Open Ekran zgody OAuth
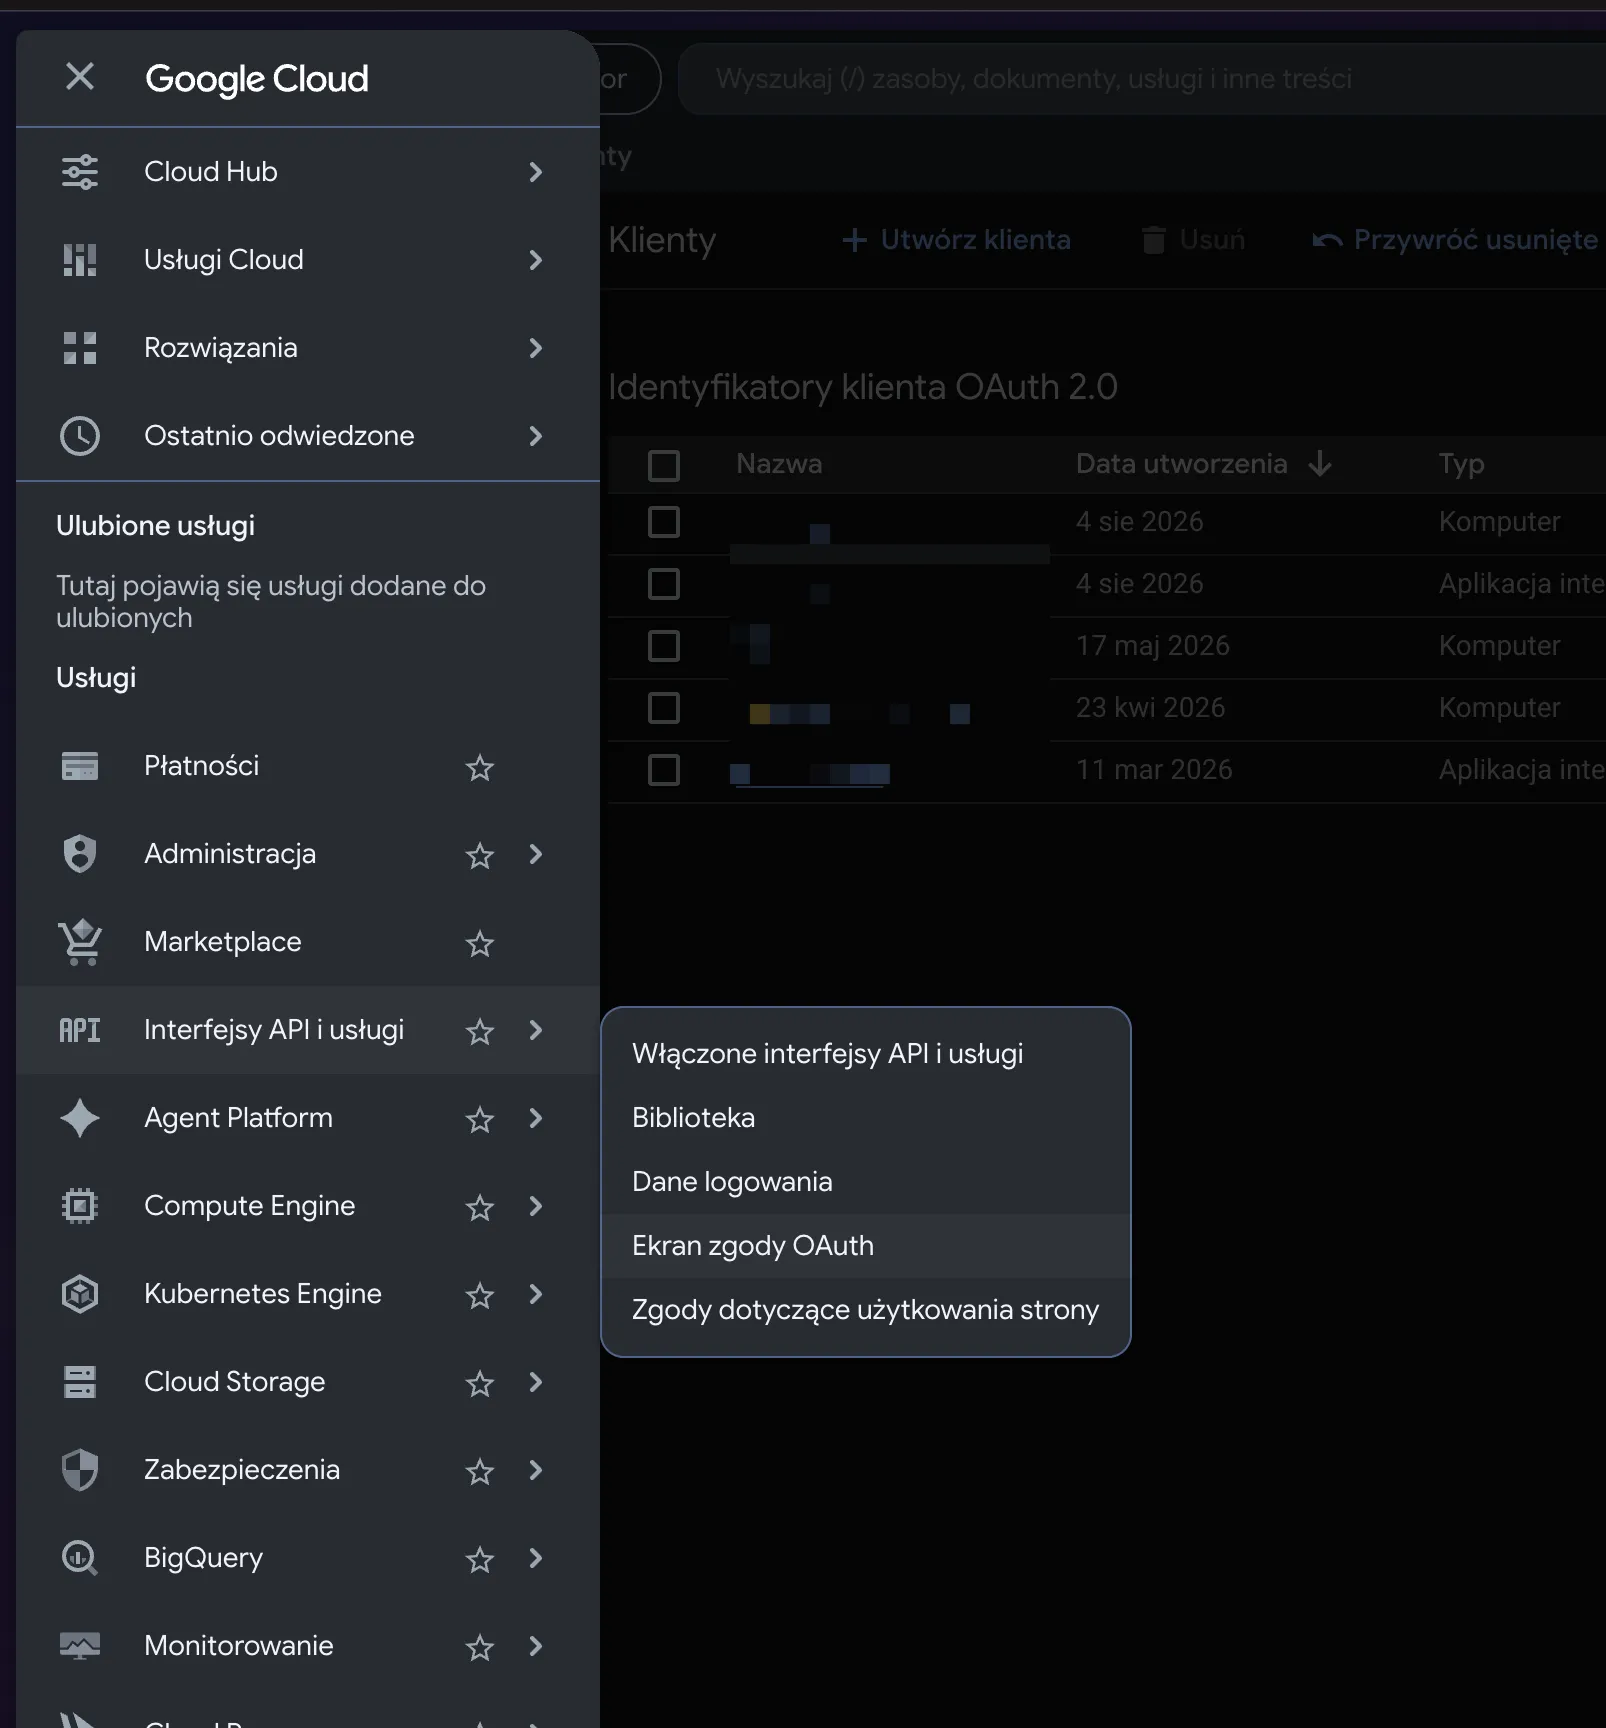Viewport: 1606px width, 1728px height. point(866,1246)
